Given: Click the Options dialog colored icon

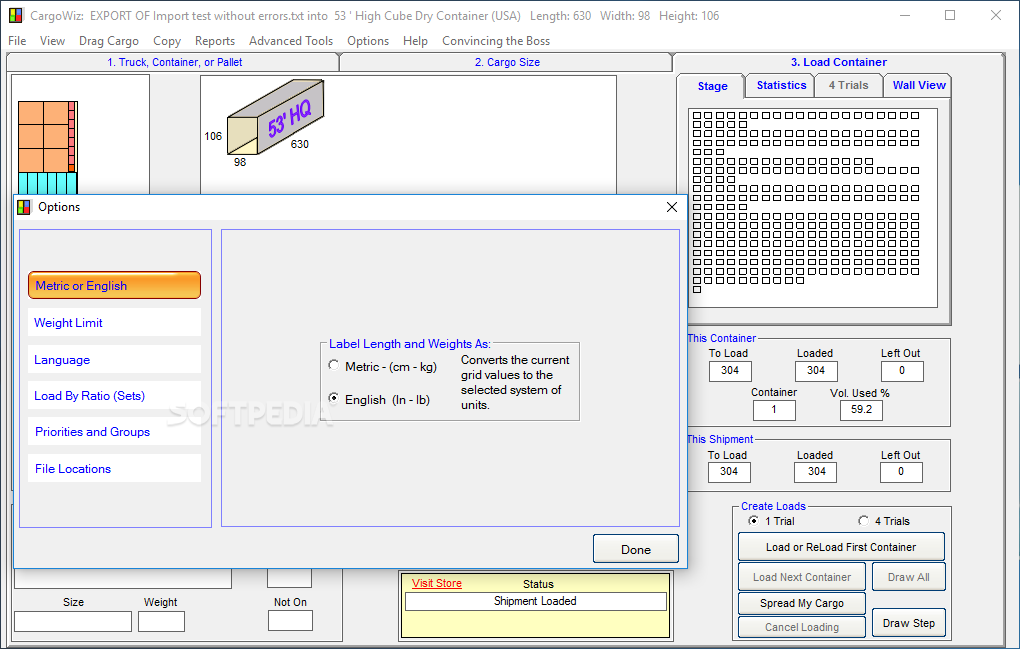Looking at the screenshot, I should 23,207.
